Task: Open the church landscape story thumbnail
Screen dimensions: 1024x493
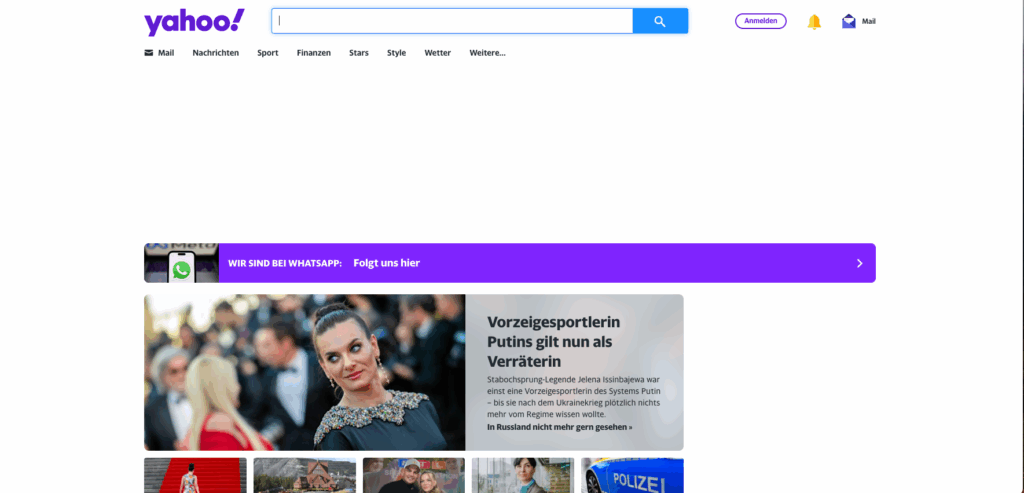Action: [x=305, y=475]
